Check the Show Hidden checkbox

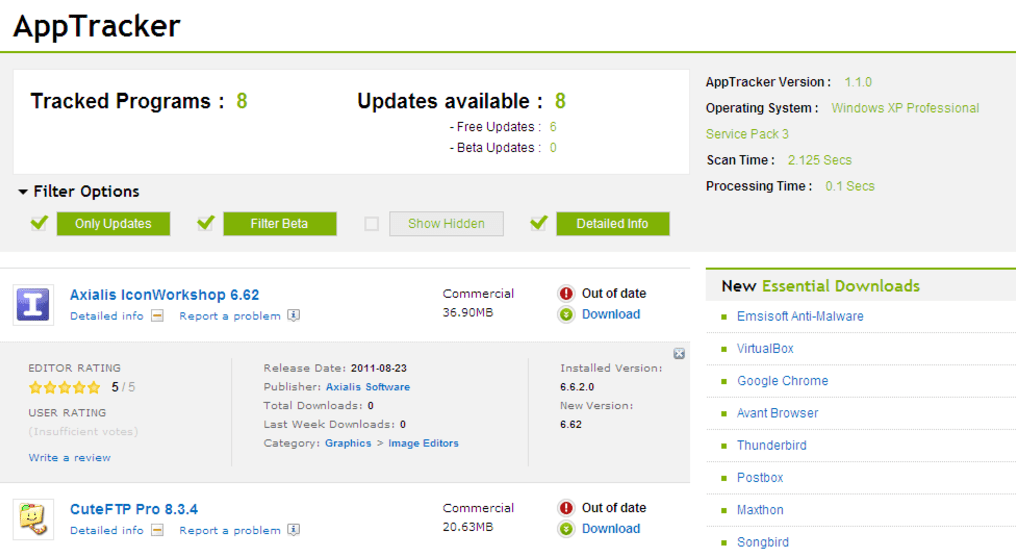pos(371,224)
